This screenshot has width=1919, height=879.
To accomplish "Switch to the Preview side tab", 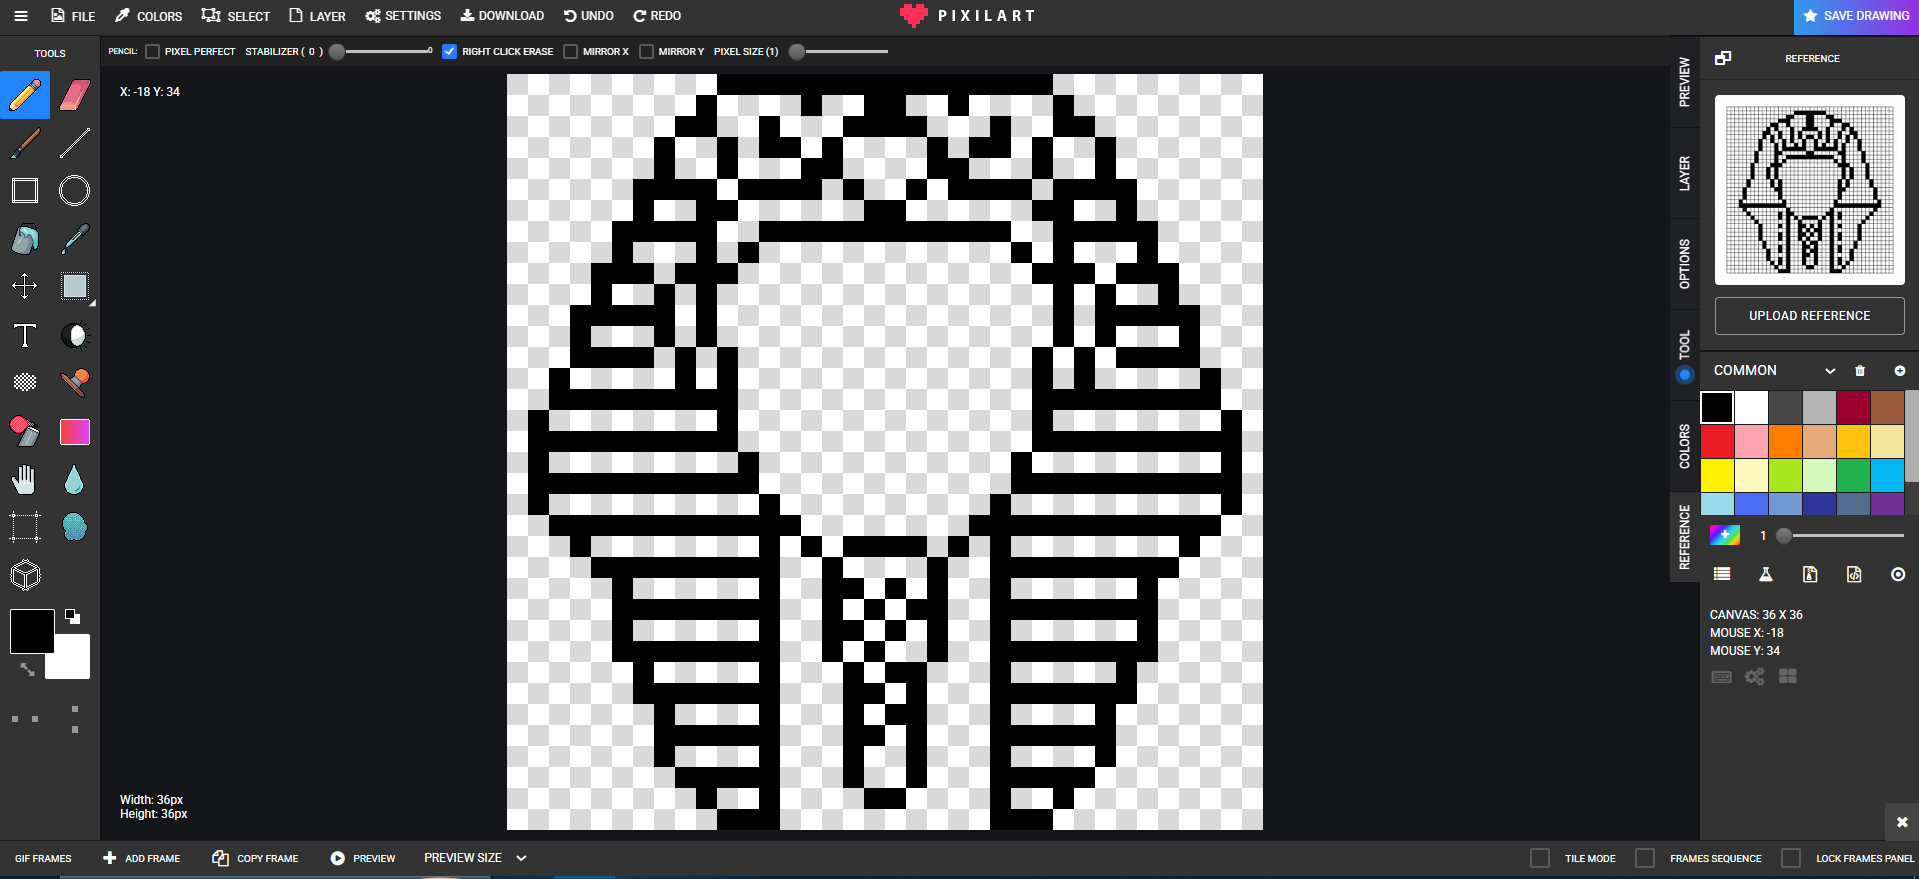I will (x=1685, y=82).
